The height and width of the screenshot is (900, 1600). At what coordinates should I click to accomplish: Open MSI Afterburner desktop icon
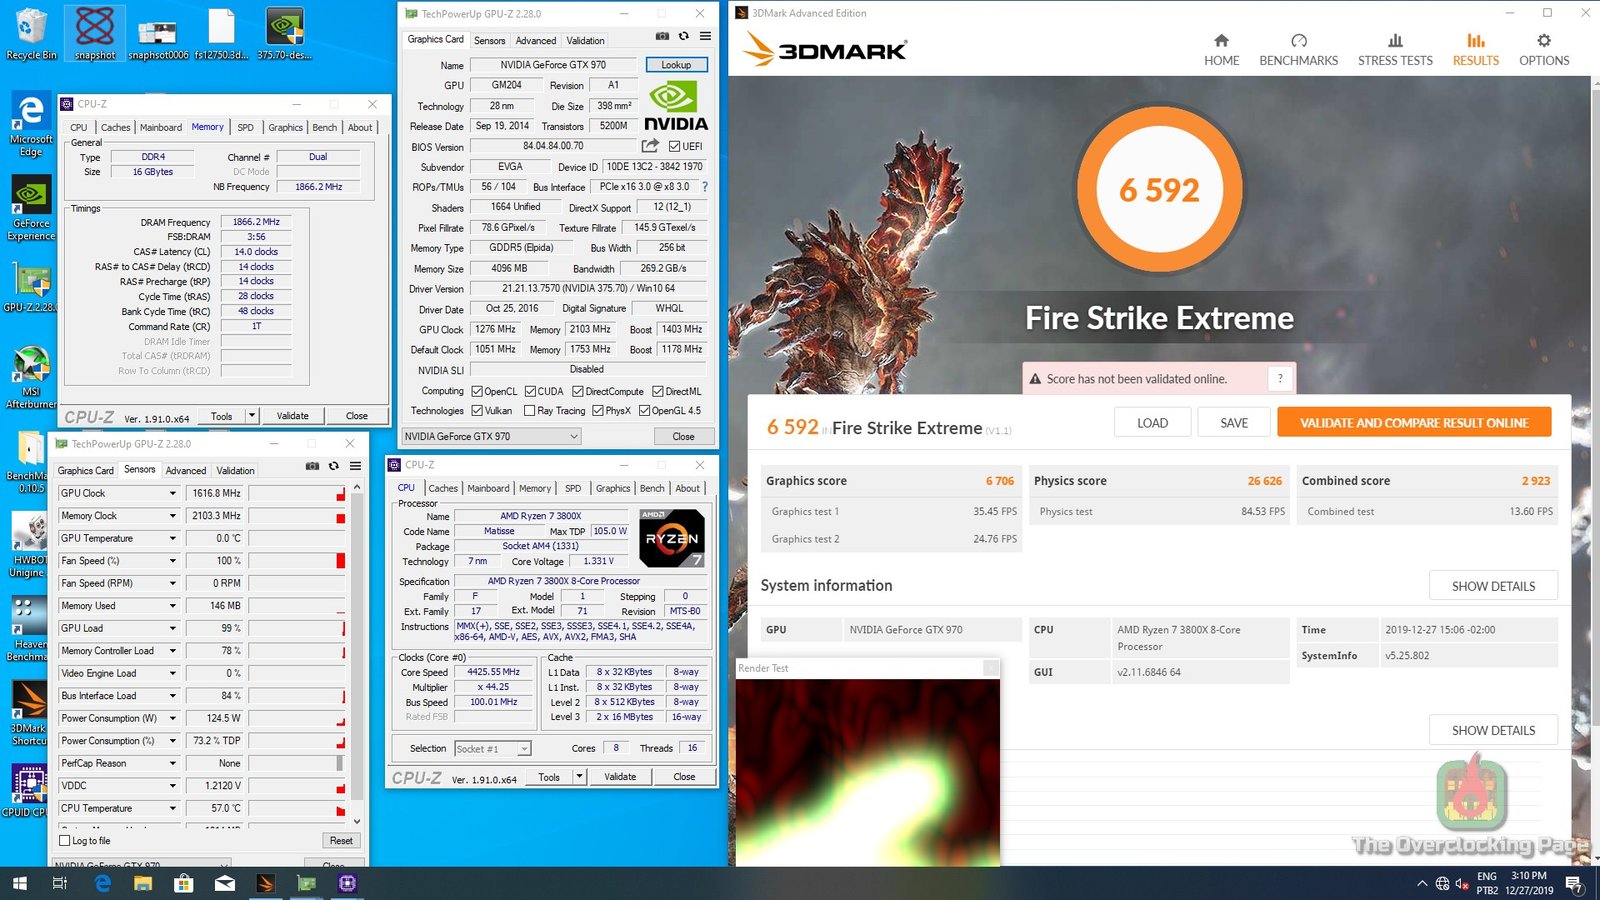click(x=31, y=377)
